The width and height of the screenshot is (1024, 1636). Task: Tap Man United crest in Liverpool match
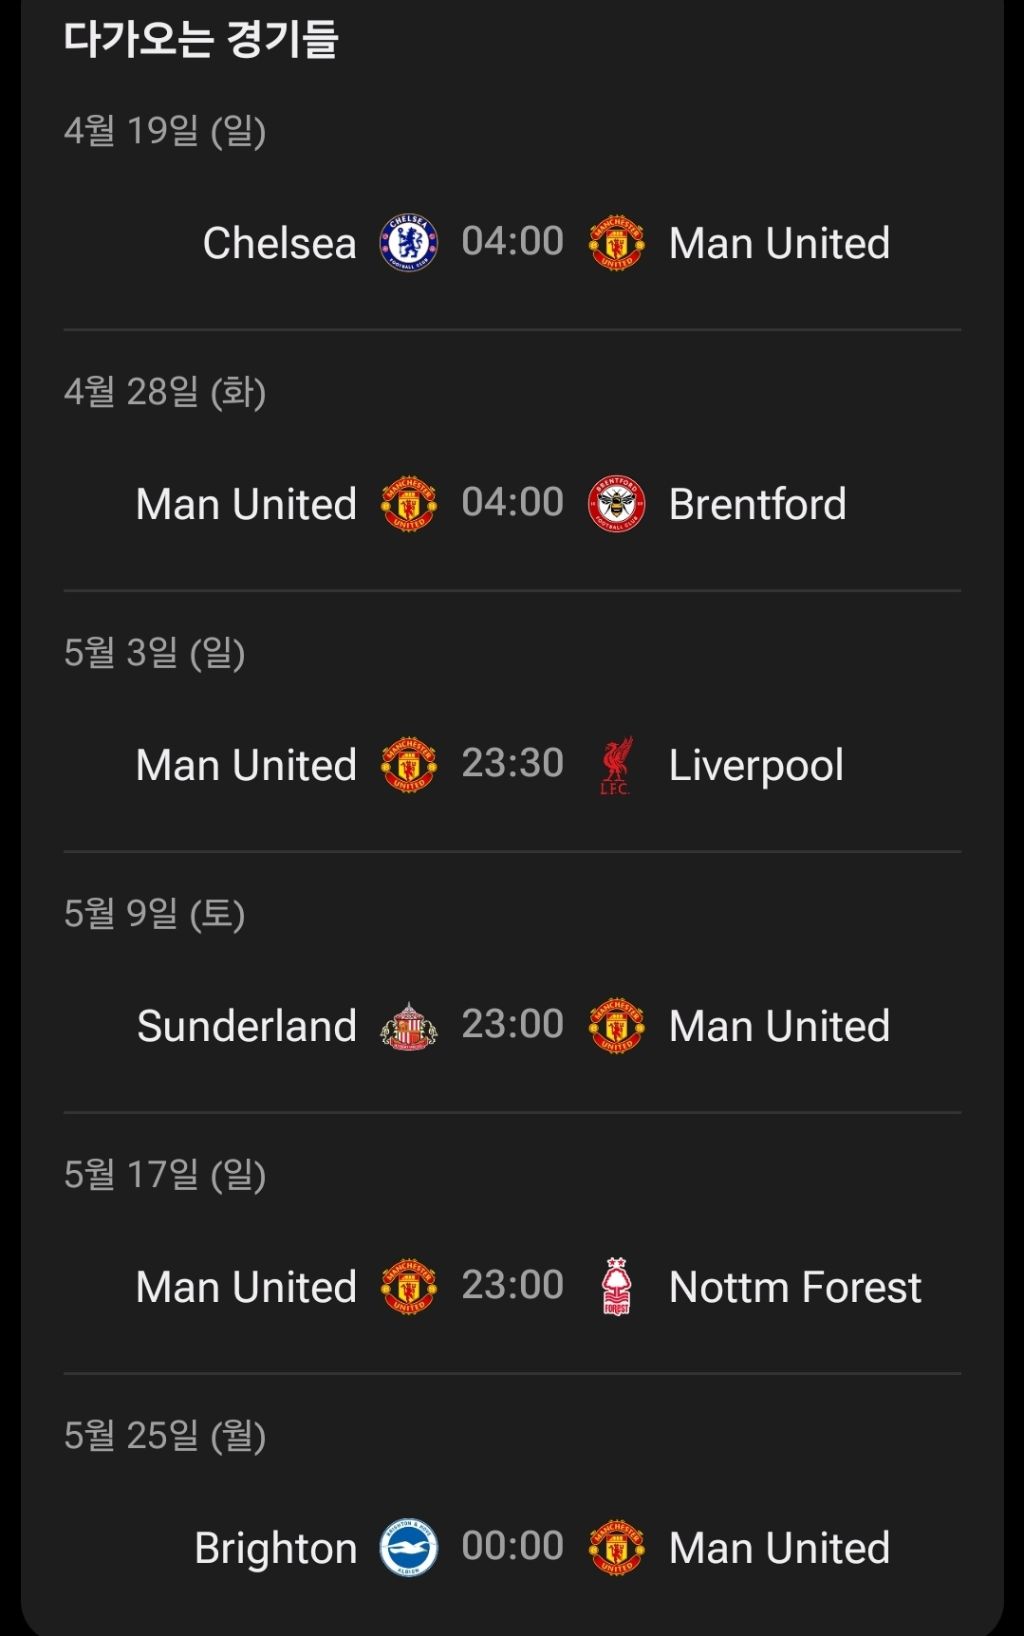[x=408, y=766]
